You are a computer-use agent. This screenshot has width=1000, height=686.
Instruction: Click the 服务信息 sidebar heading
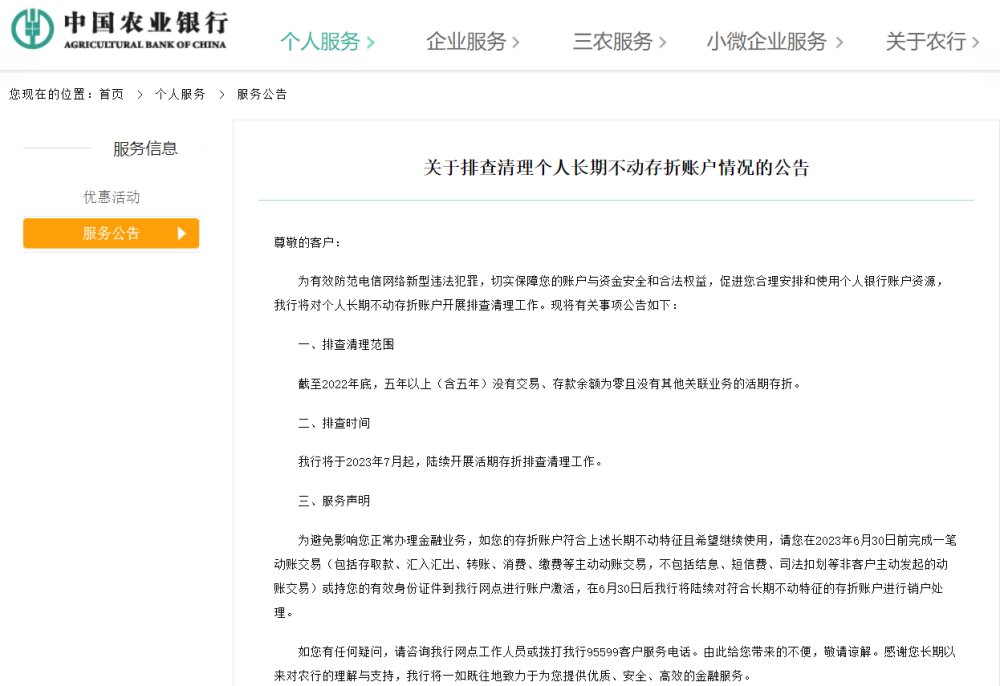[x=145, y=148]
